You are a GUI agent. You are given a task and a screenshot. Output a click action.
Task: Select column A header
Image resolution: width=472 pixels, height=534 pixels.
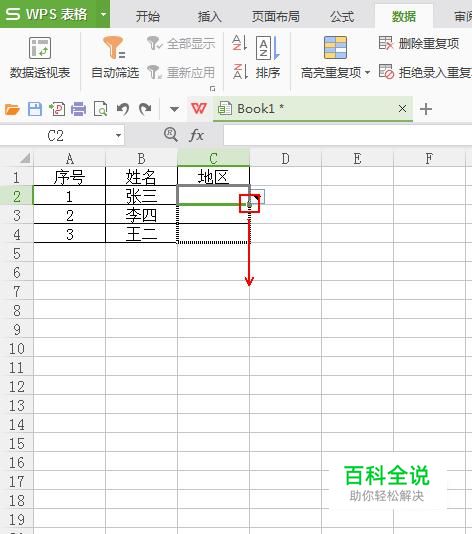(69, 159)
